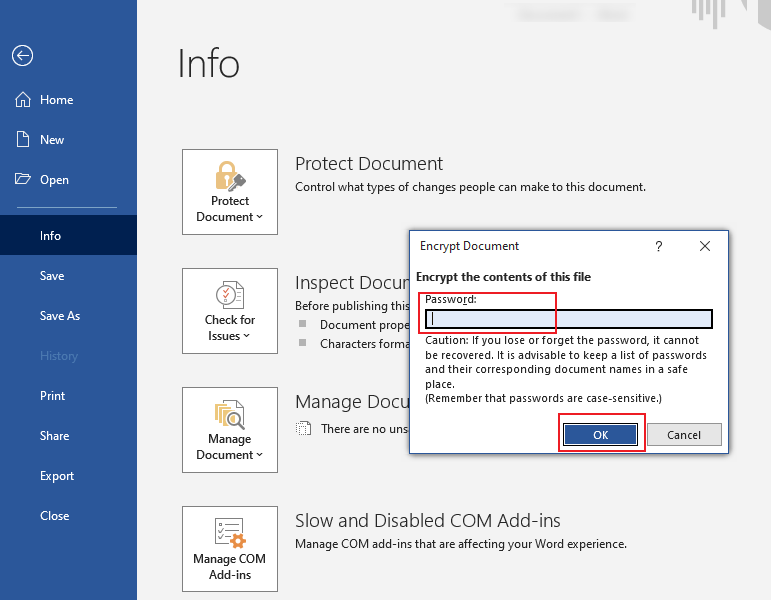Go to the Share page

tap(68, 436)
